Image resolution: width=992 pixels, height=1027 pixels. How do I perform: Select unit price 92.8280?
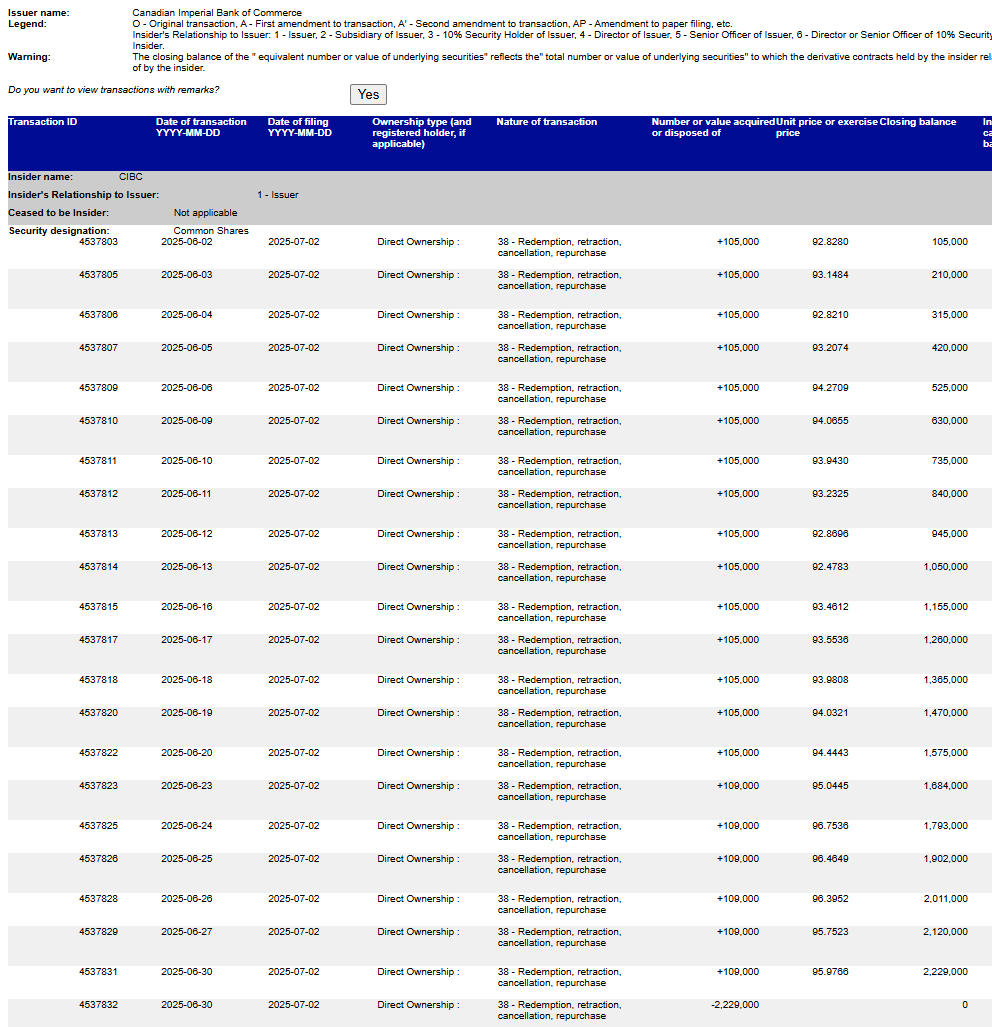coord(830,242)
